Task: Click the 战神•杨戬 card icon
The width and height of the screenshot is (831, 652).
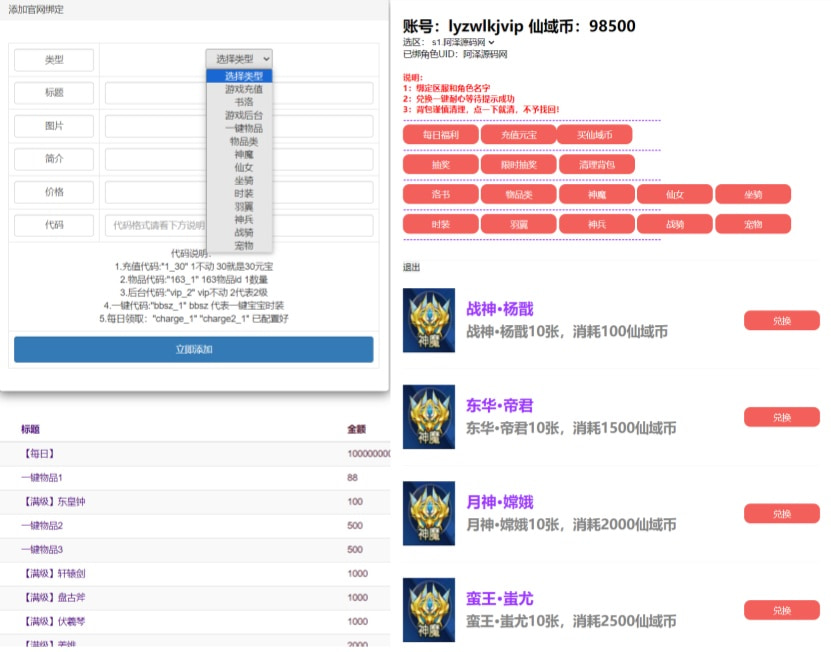Action: coord(427,320)
